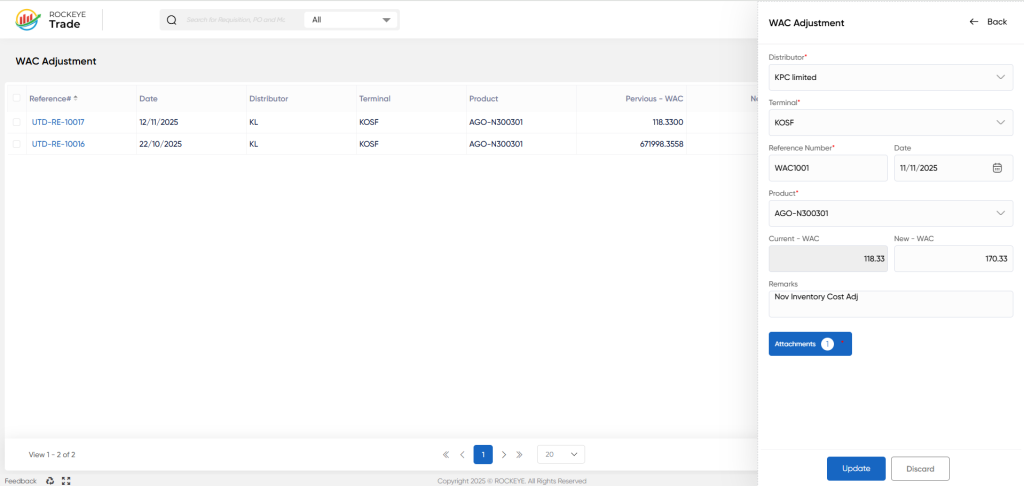Image resolution: width=1024 pixels, height=486 pixels.
Task: Click the Remarks text area
Action: point(891,304)
